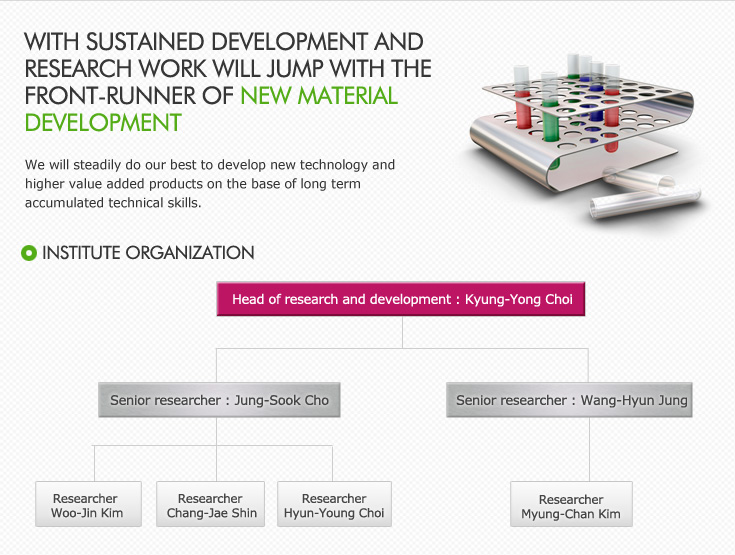Select the Head of research and development box
The height and width of the screenshot is (555, 735).
[x=401, y=299]
